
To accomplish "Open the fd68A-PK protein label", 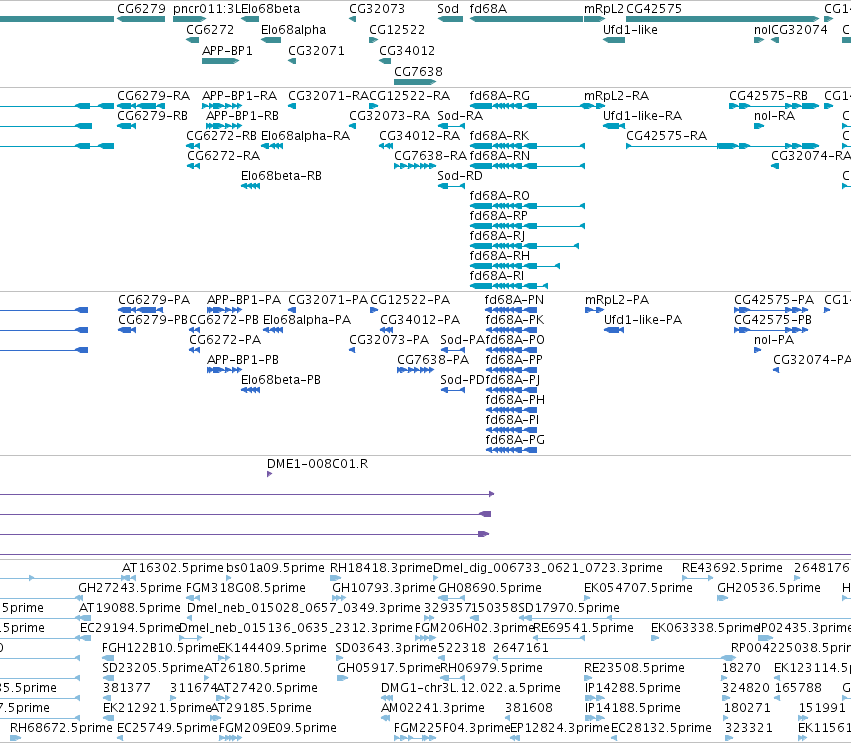I will click(x=515, y=320).
